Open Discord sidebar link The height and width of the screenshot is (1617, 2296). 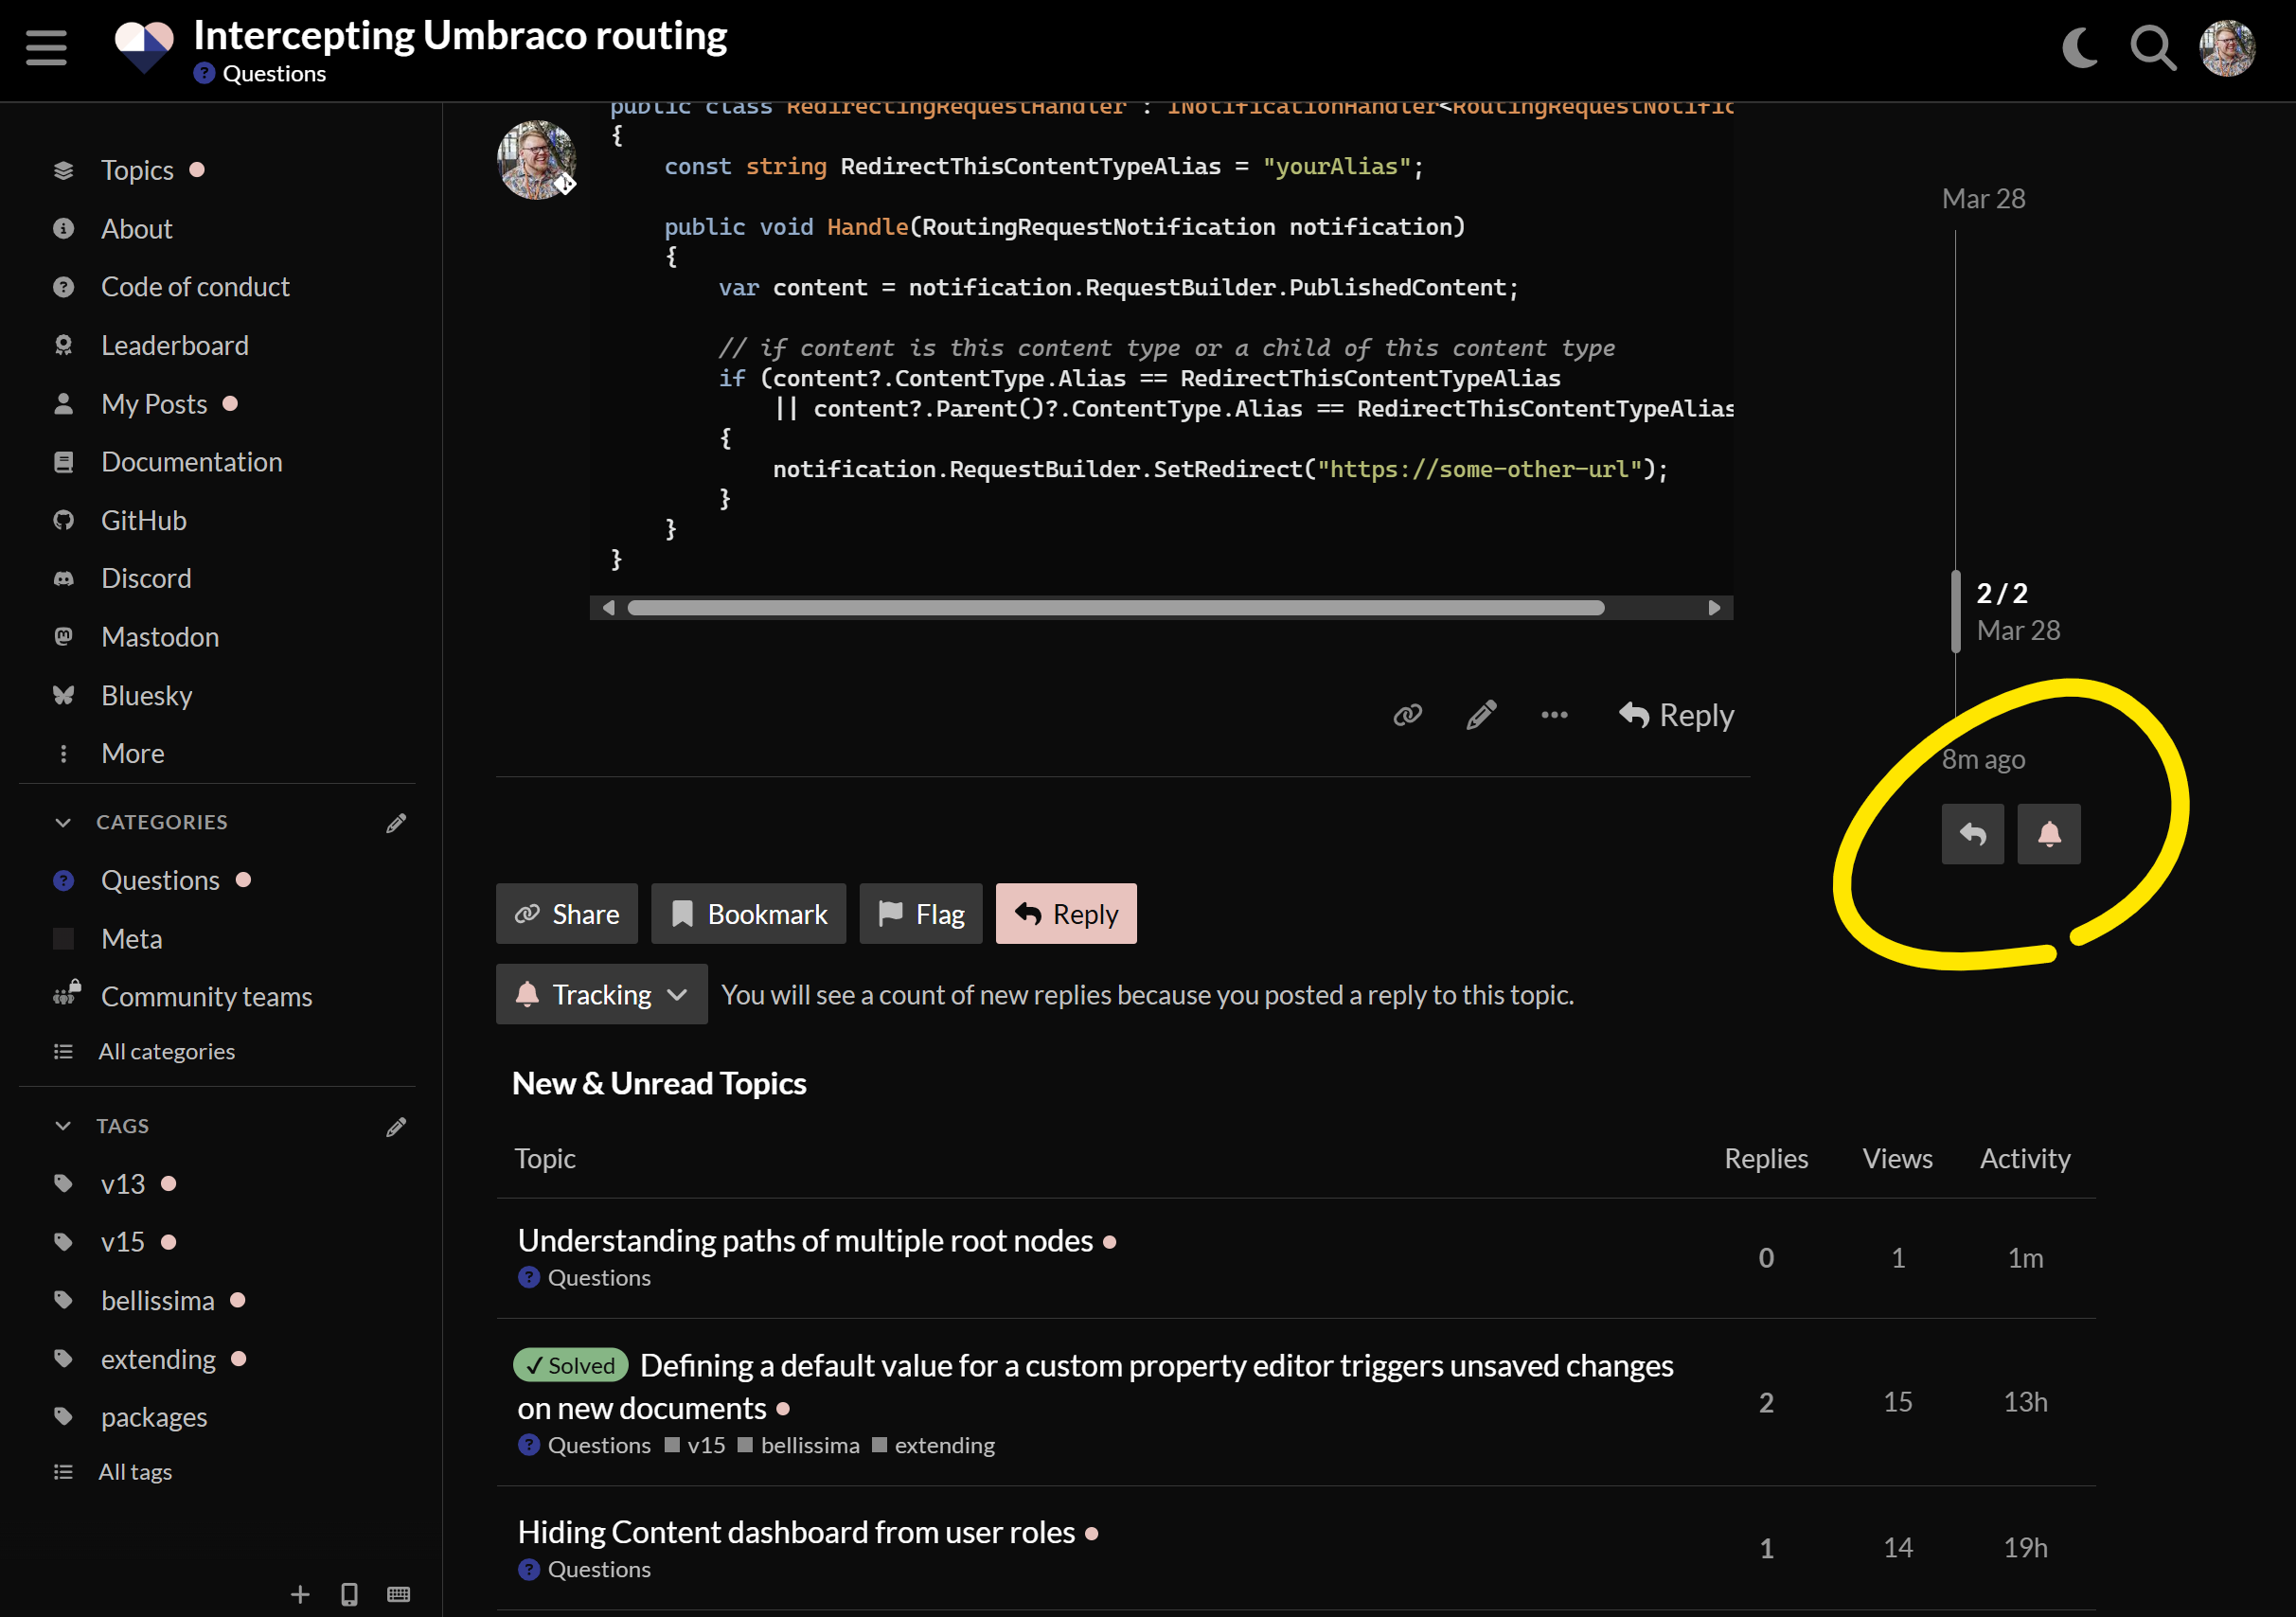tap(146, 578)
